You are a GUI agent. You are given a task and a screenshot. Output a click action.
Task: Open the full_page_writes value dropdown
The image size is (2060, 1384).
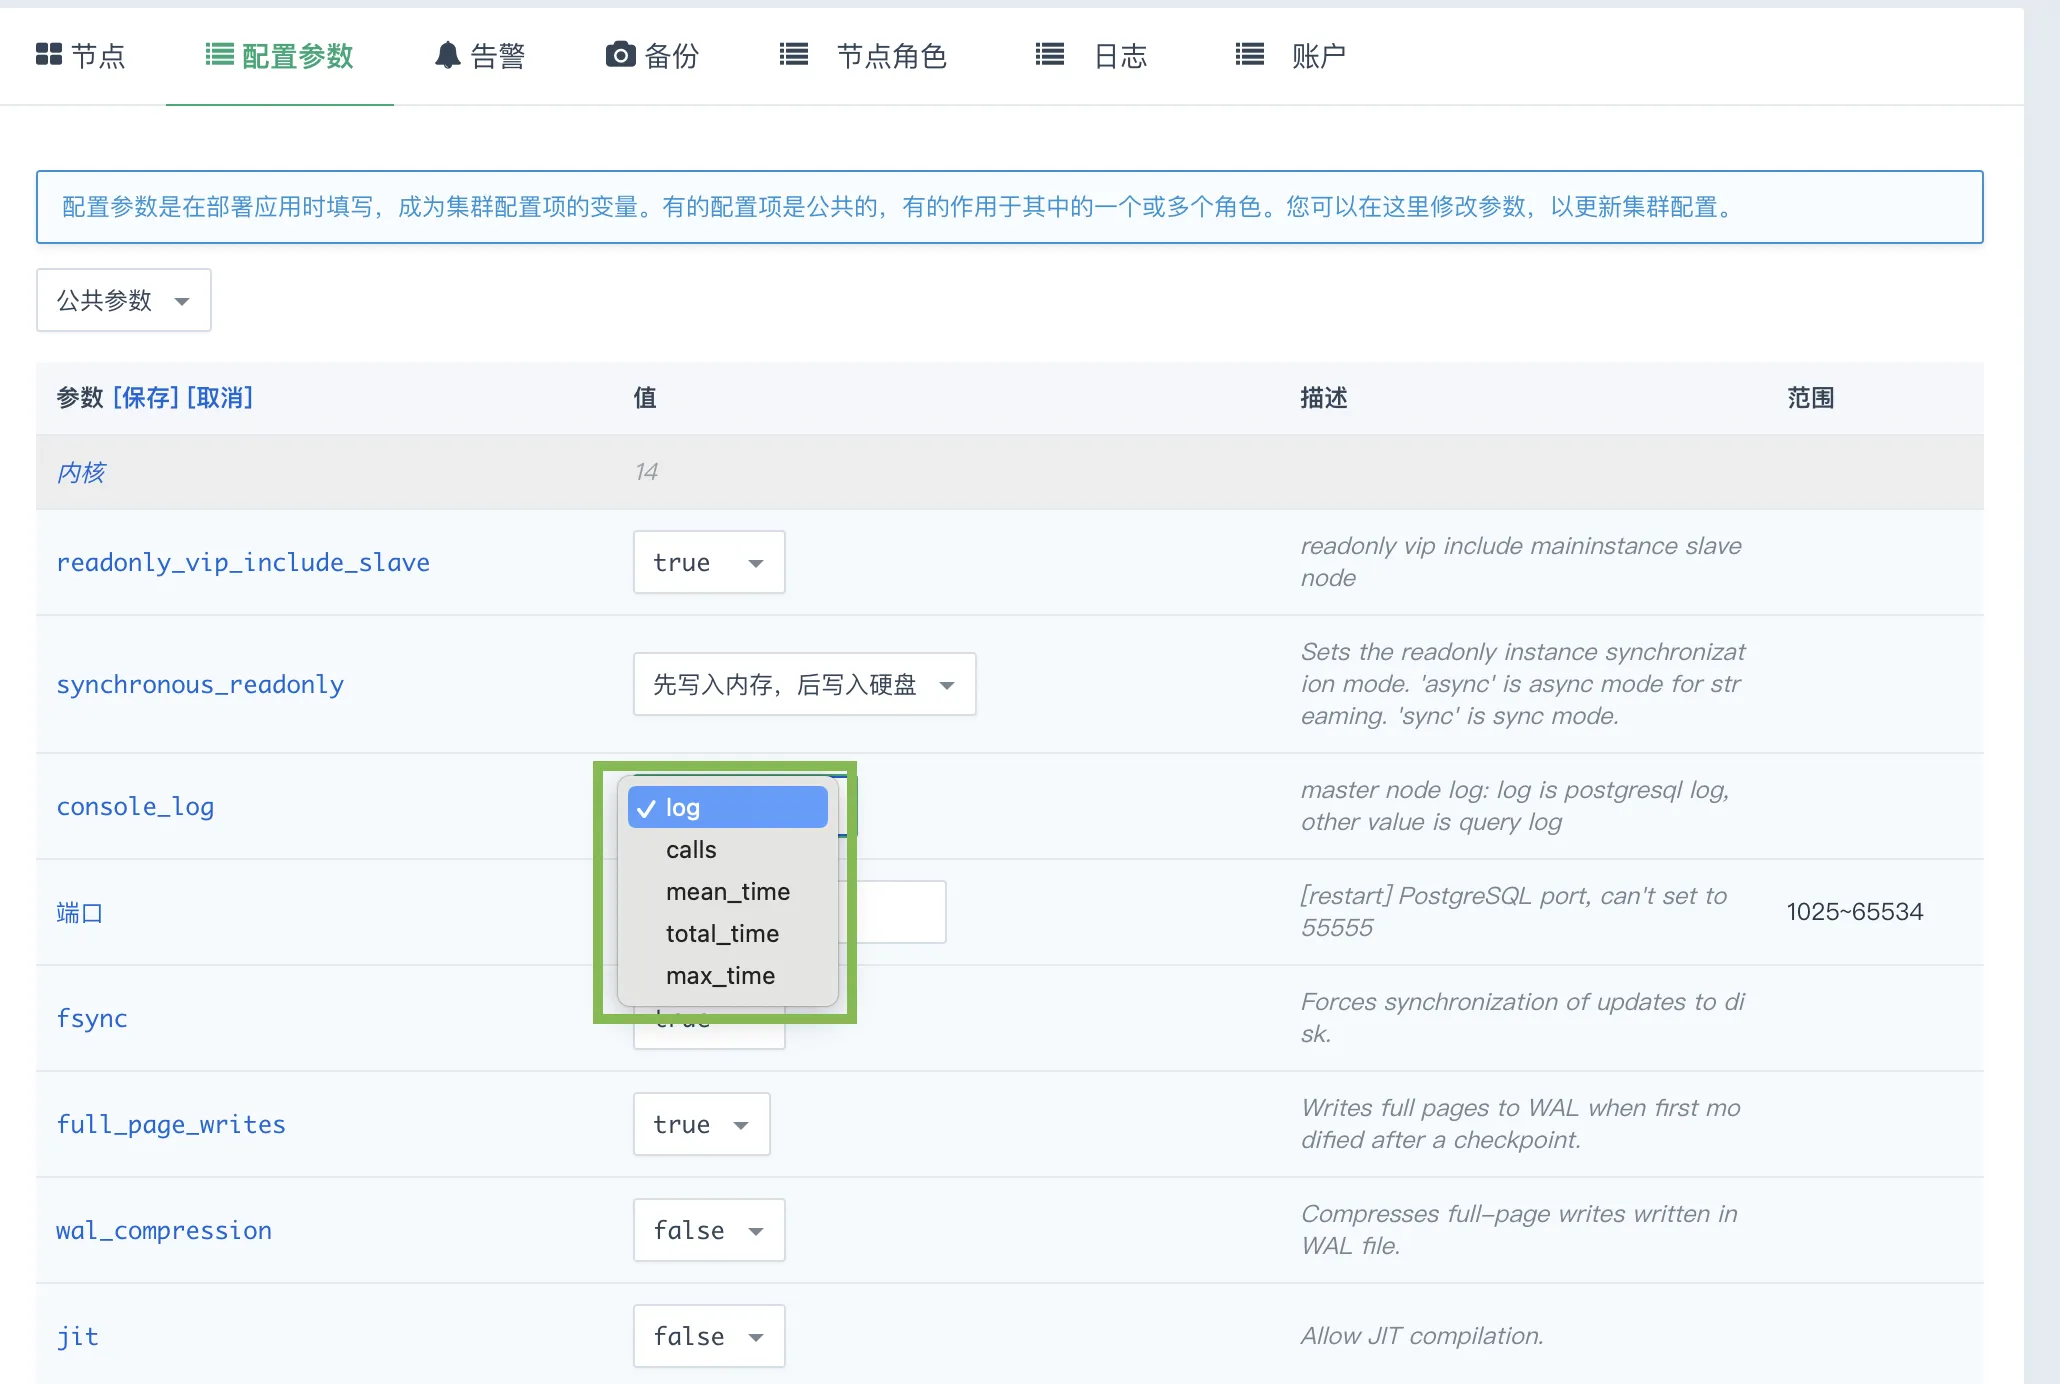(x=702, y=1124)
